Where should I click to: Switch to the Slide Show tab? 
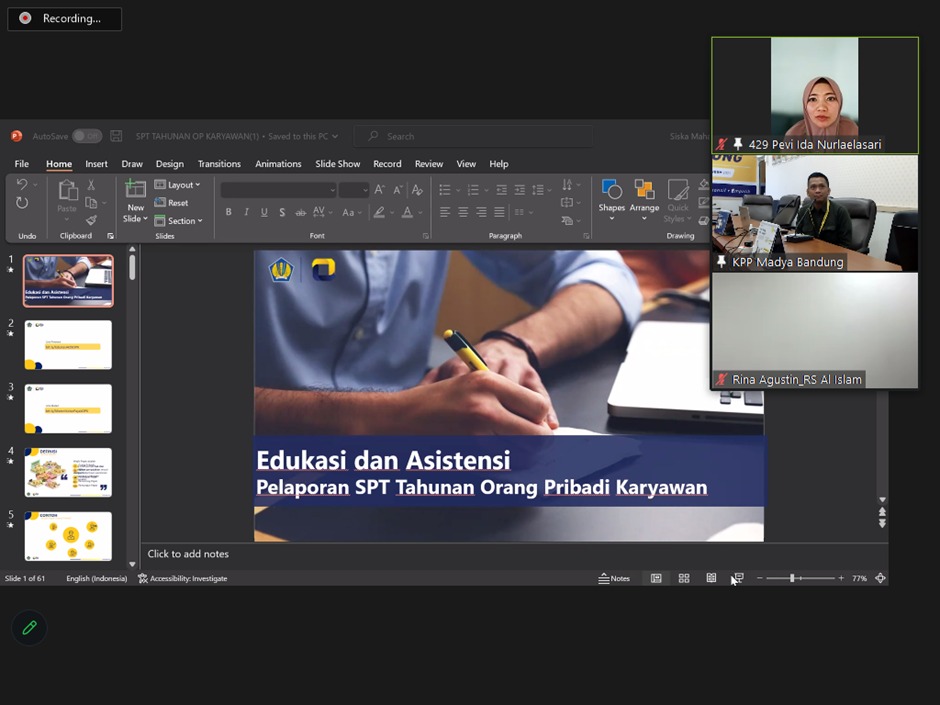(337, 164)
